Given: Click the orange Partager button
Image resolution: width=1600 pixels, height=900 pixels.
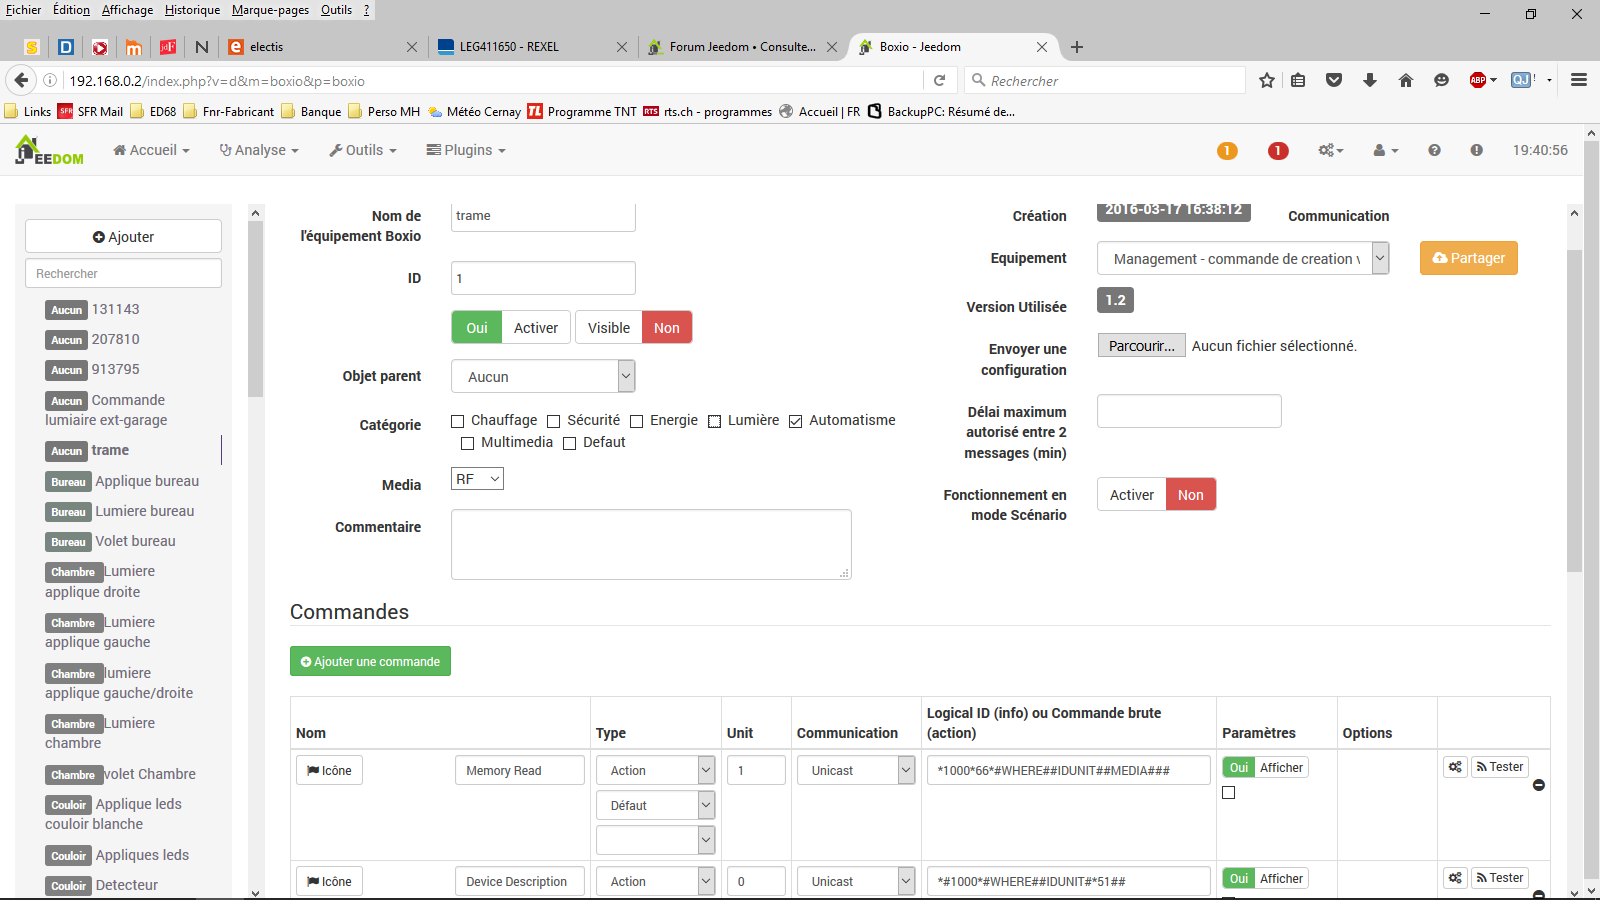Looking at the screenshot, I should pos(1468,258).
